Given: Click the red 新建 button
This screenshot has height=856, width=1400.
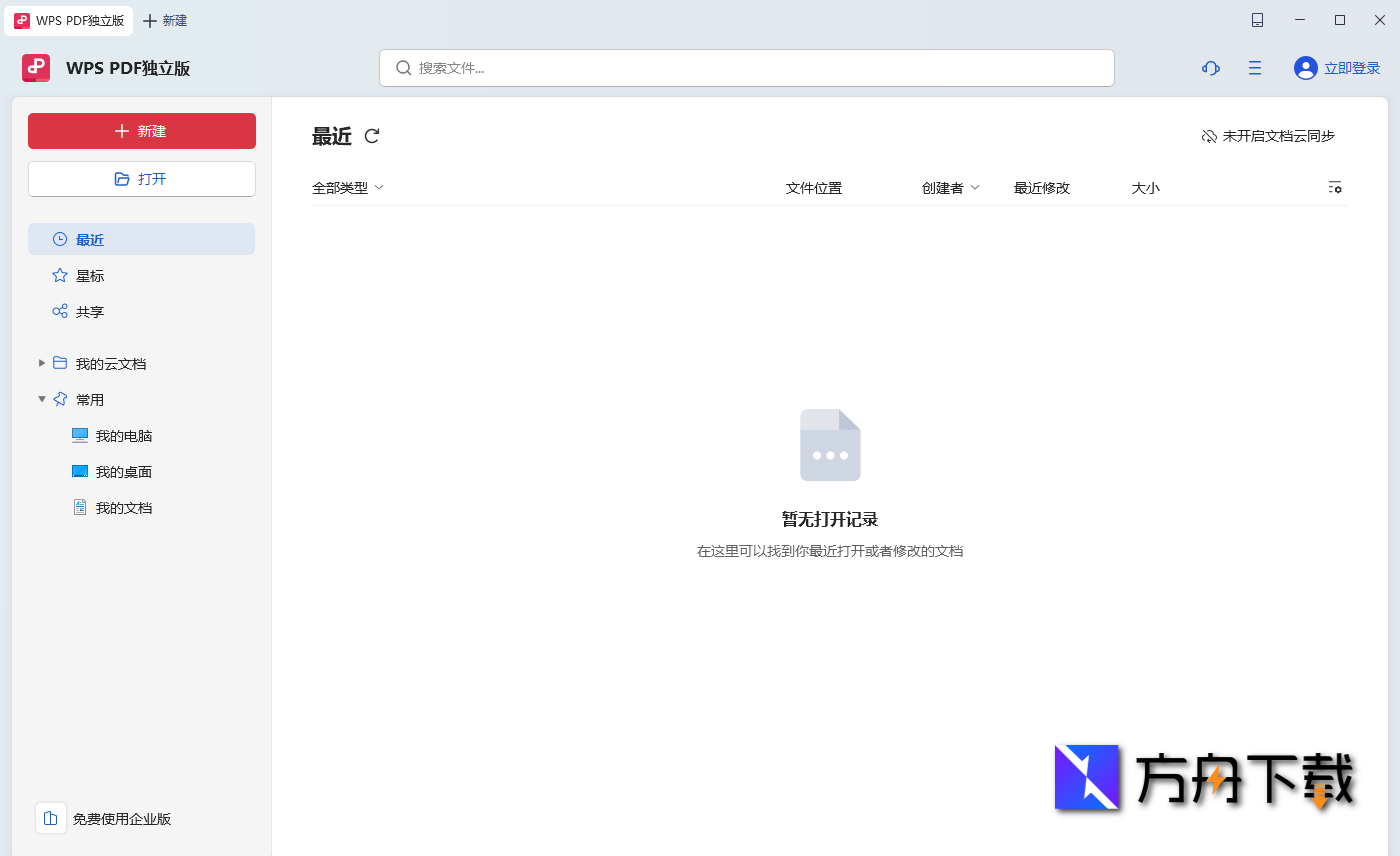Looking at the screenshot, I should pyautogui.click(x=141, y=130).
